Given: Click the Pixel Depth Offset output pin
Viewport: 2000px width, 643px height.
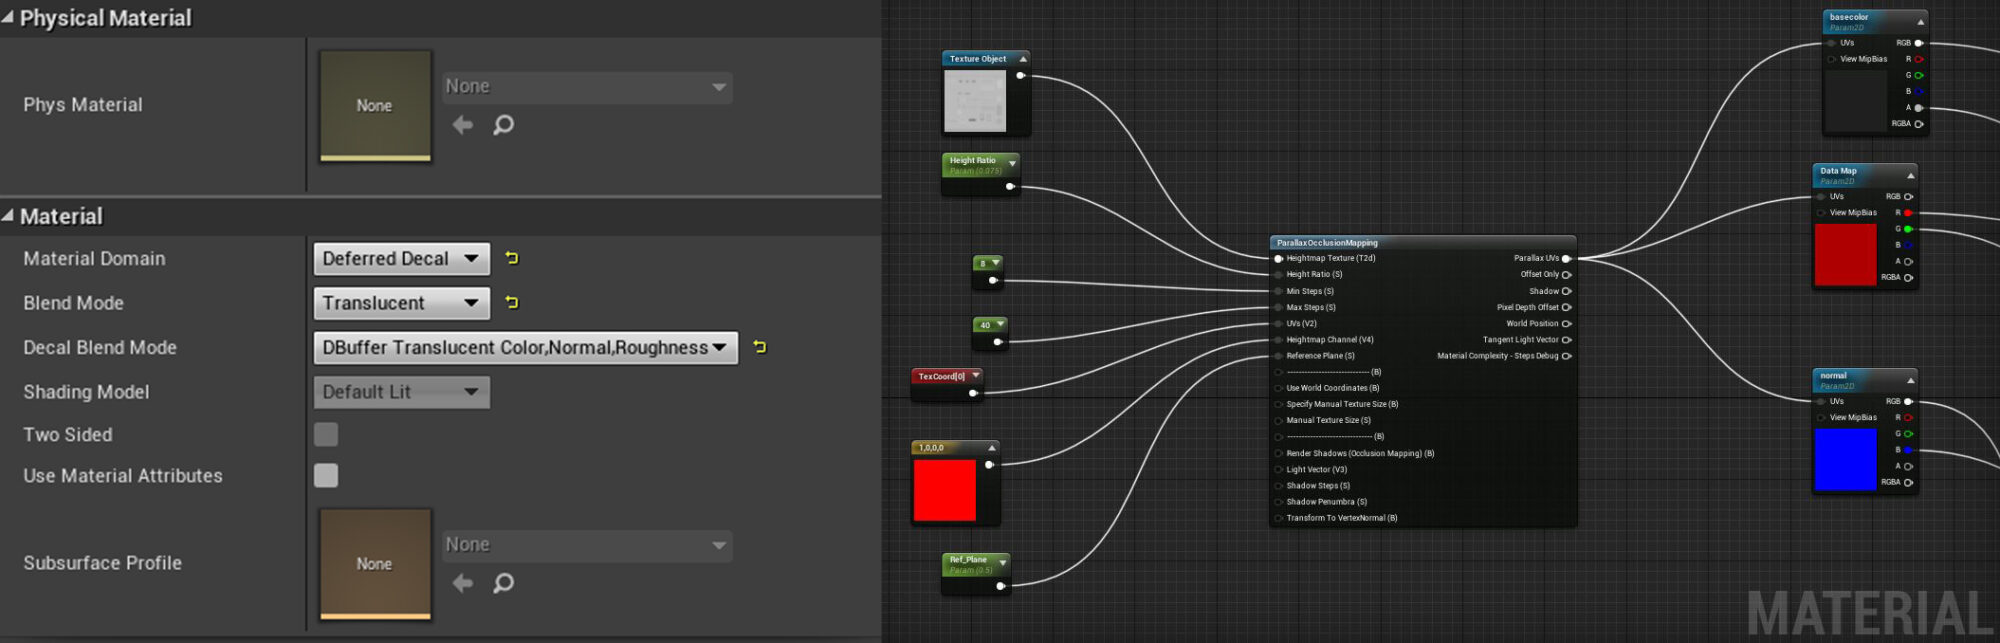Looking at the screenshot, I should tap(1566, 307).
